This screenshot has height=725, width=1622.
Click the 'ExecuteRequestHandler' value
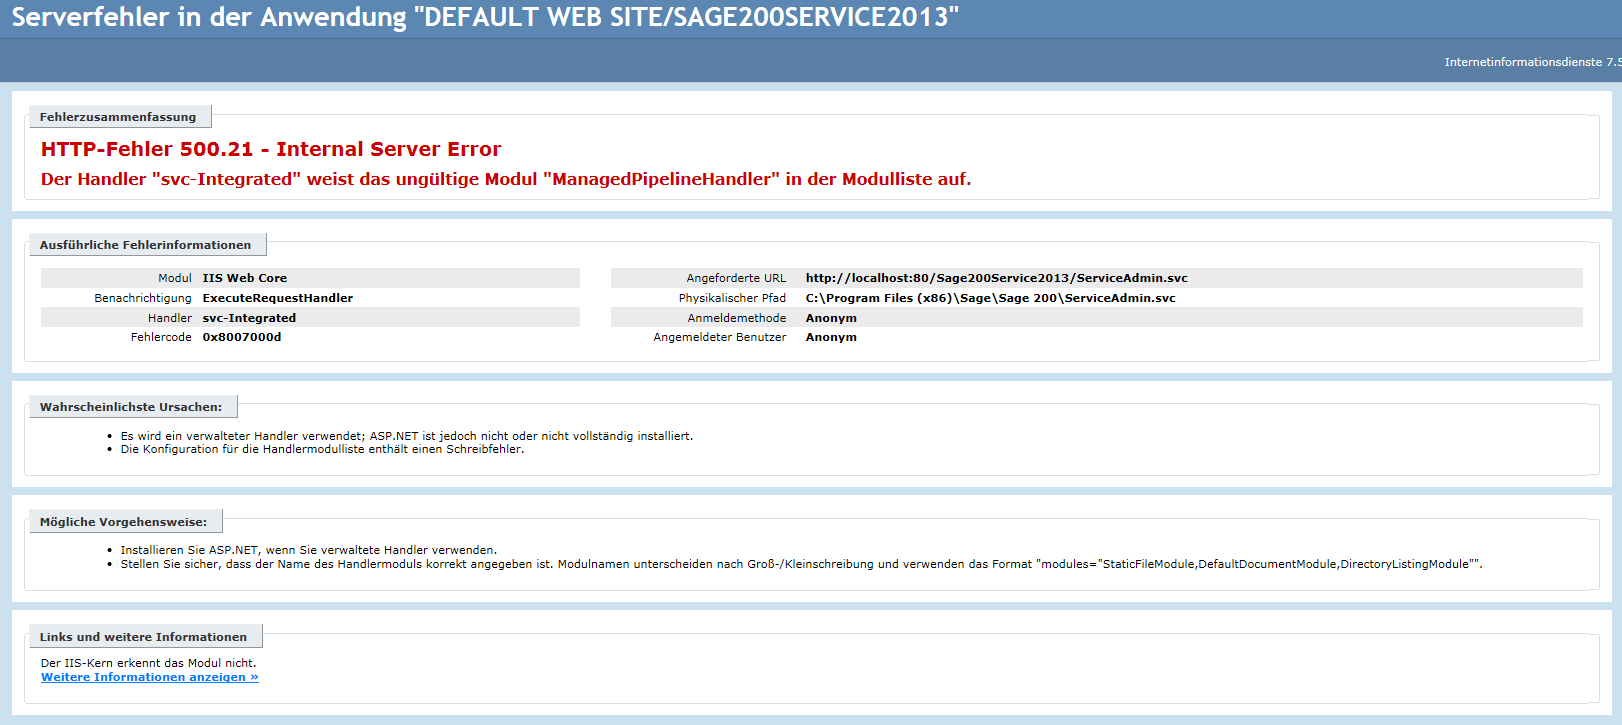[277, 298]
